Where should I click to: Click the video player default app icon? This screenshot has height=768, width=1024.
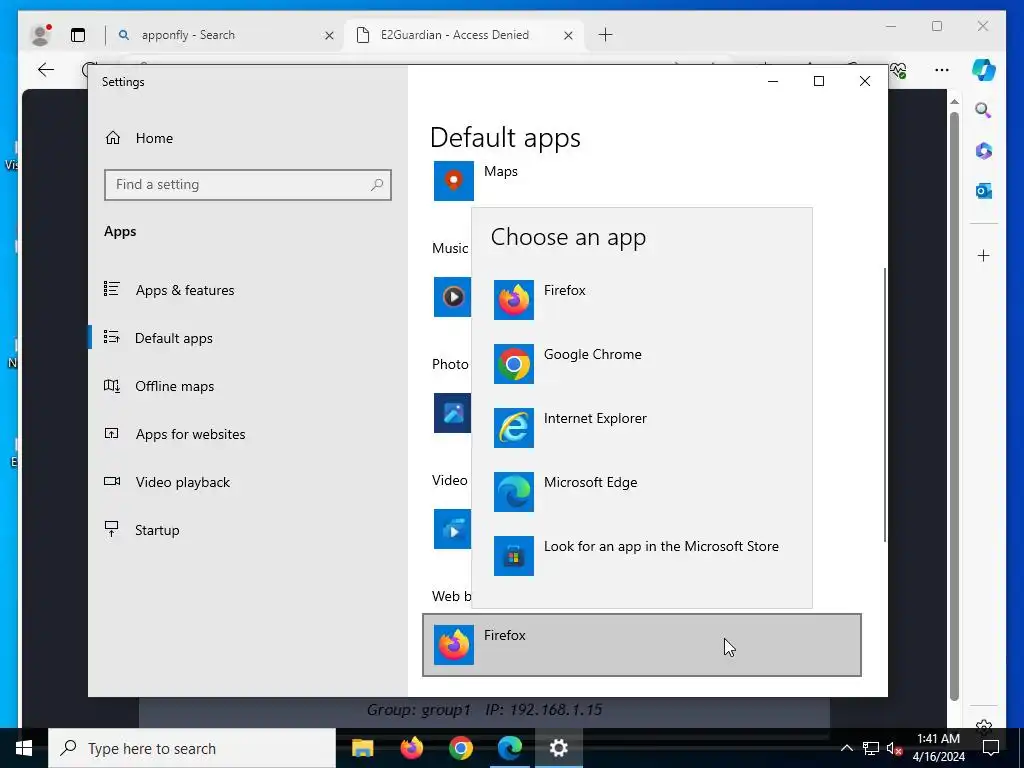(x=452, y=529)
